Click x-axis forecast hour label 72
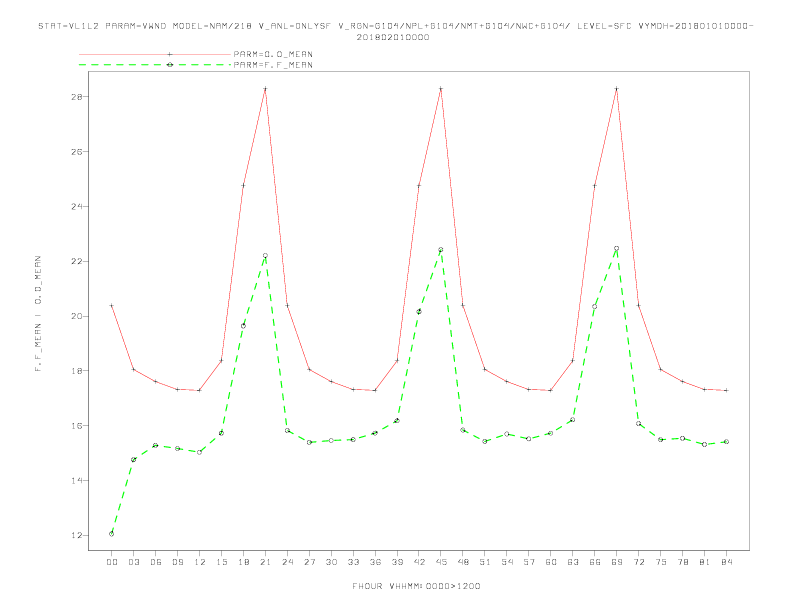The image size is (792, 612). [x=638, y=562]
